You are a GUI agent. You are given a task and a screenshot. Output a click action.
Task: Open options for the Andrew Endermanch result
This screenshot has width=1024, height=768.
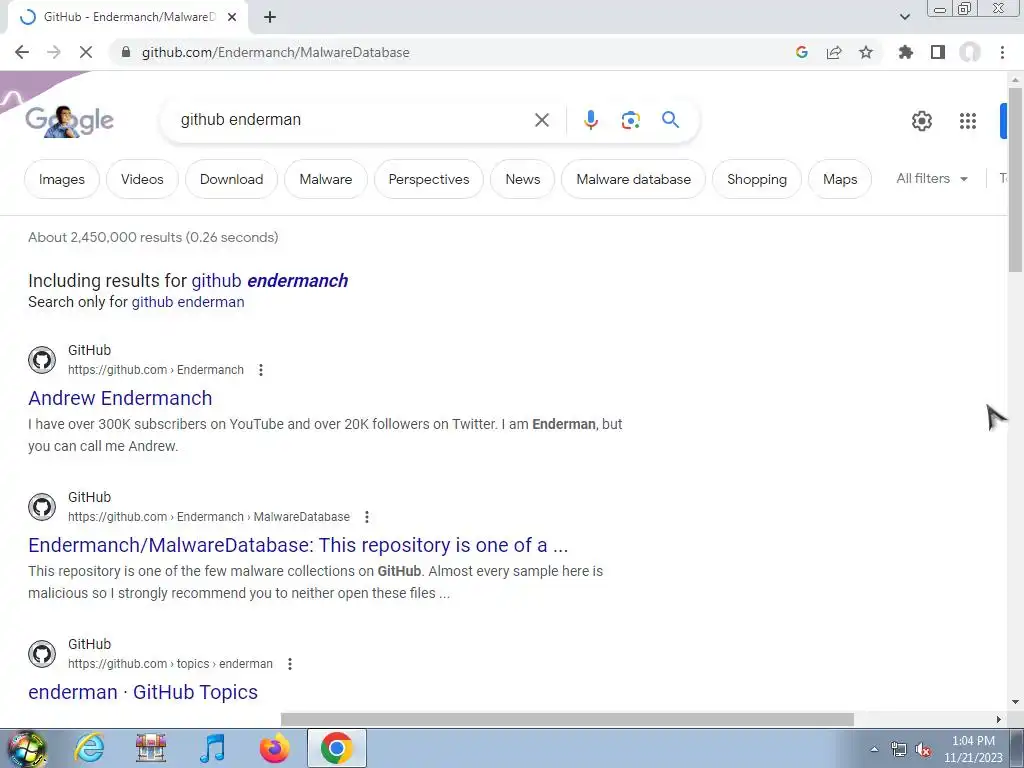click(261, 370)
